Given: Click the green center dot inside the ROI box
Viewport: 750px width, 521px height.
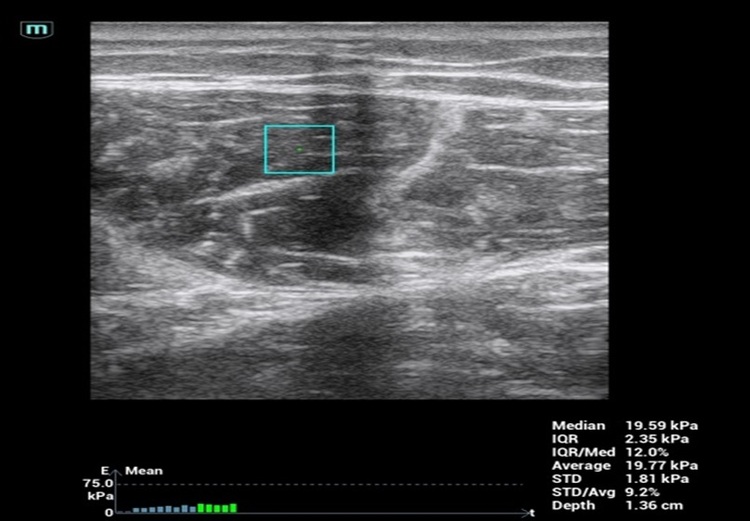Looking at the screenshot, I should [x=298, y=150].
